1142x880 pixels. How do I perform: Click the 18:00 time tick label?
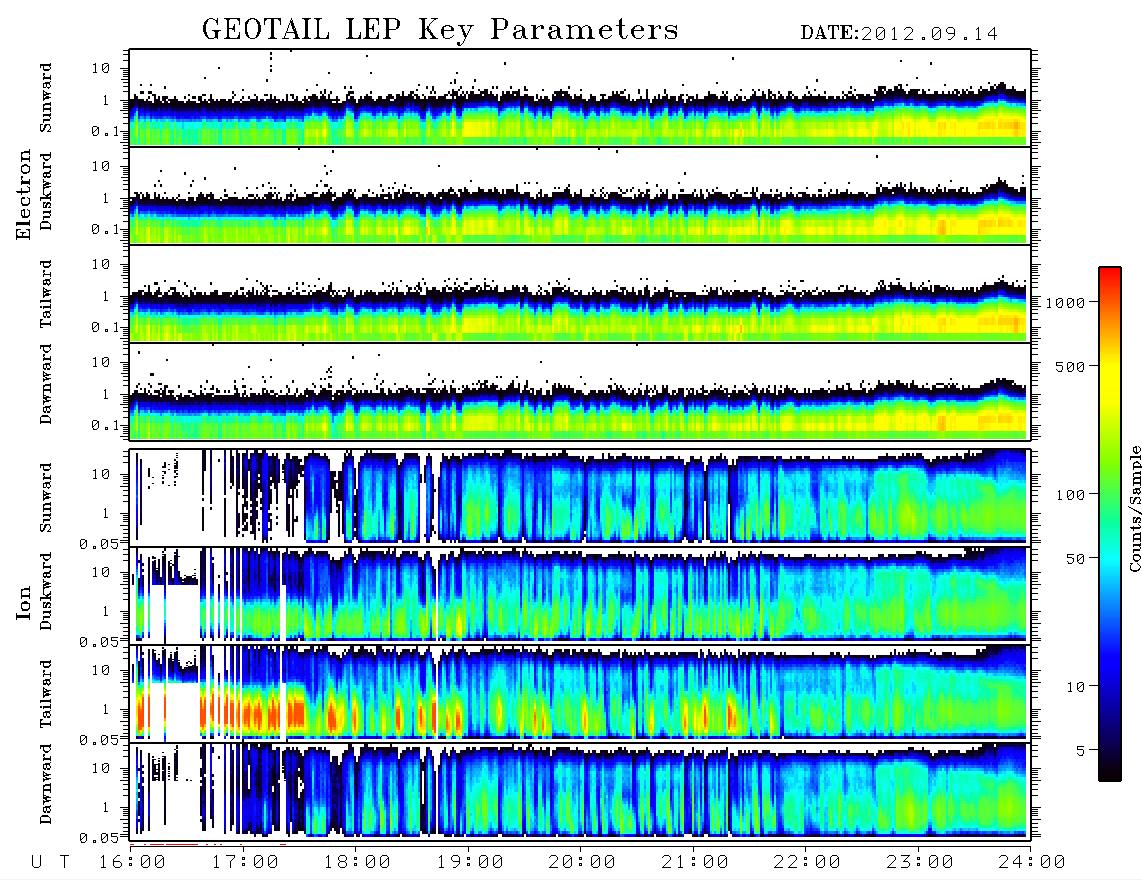tap(358, 863)
